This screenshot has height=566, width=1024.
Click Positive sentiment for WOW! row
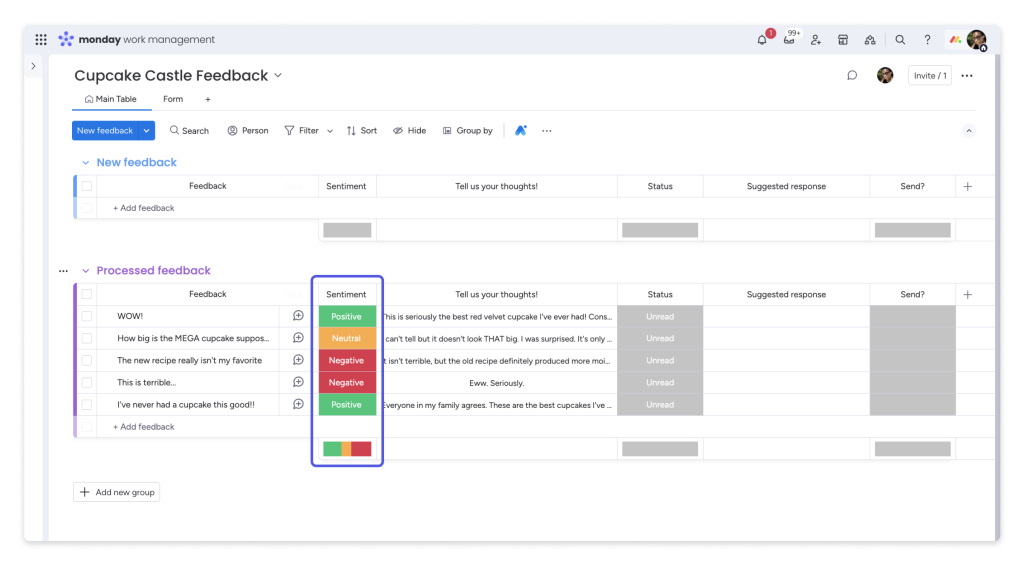point(347,317)
